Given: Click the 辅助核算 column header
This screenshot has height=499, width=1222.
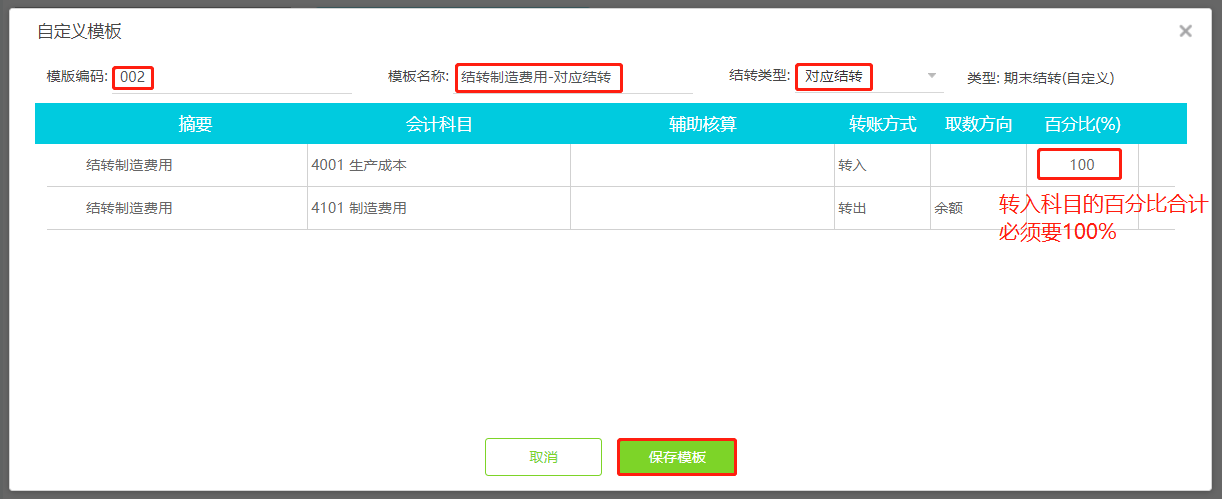Looking at the screenshot, I should click(x=703, y=124).
